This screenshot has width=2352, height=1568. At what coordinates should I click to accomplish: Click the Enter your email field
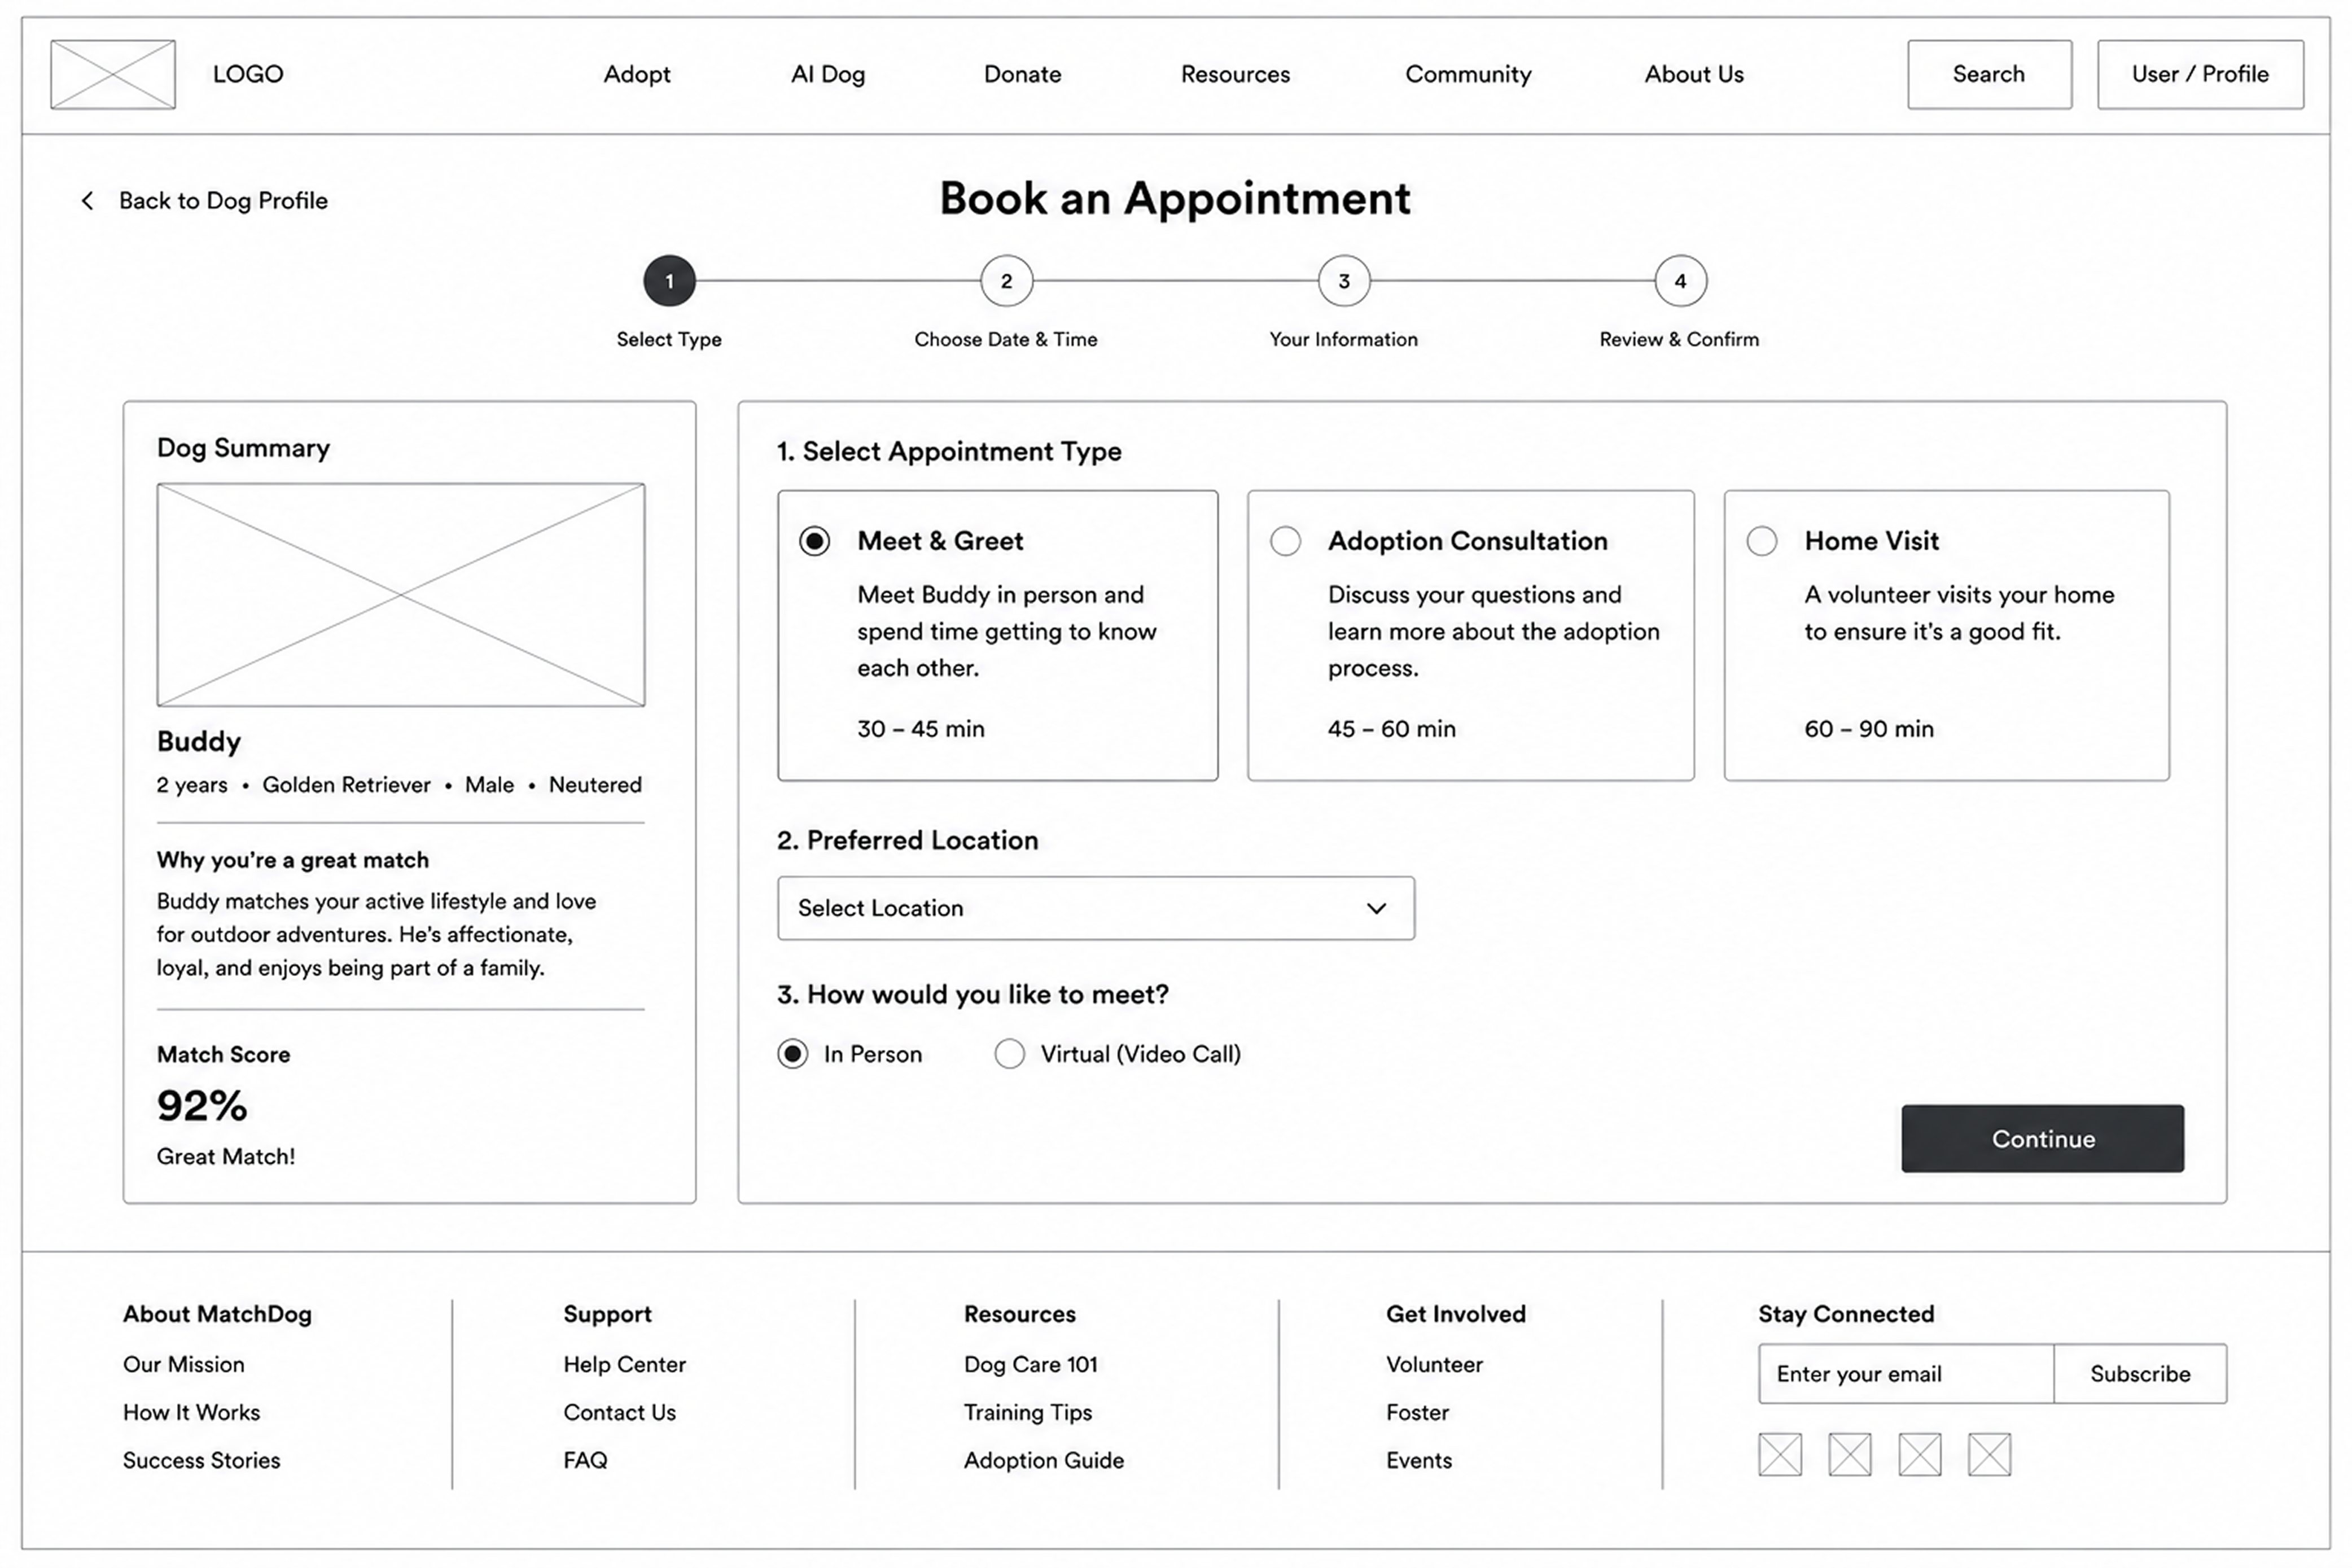pyautogui.click(x=1906, y=1374)
